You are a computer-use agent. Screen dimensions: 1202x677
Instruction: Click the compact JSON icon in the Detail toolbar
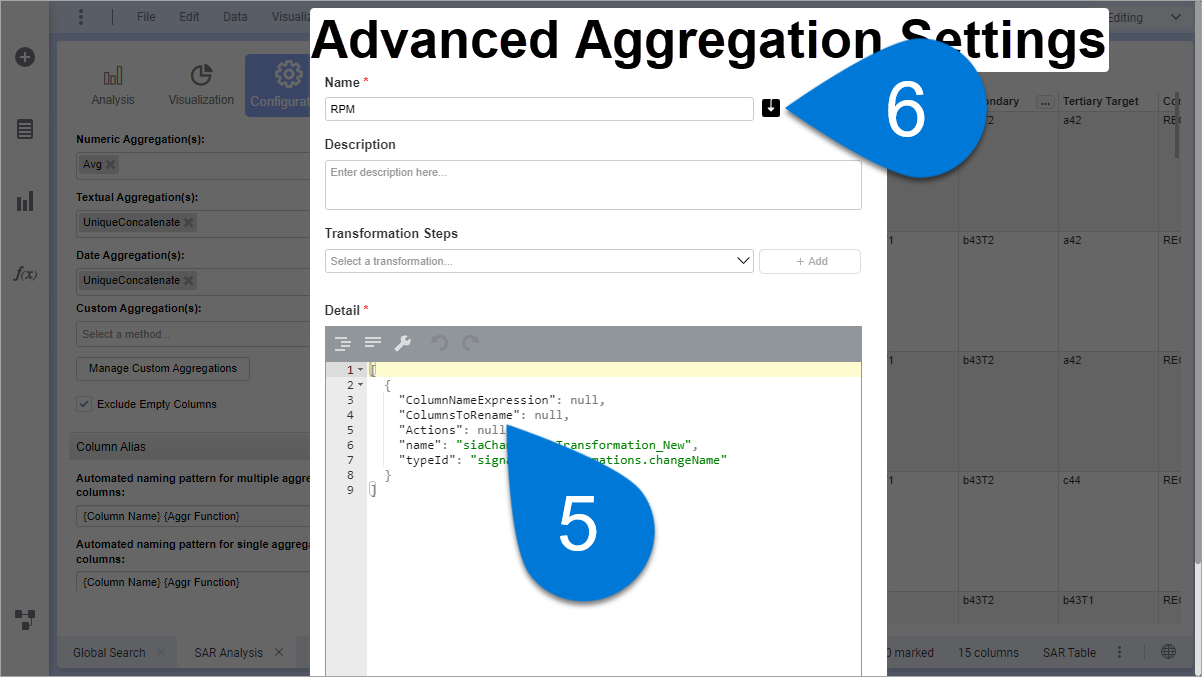coord(373,343)
